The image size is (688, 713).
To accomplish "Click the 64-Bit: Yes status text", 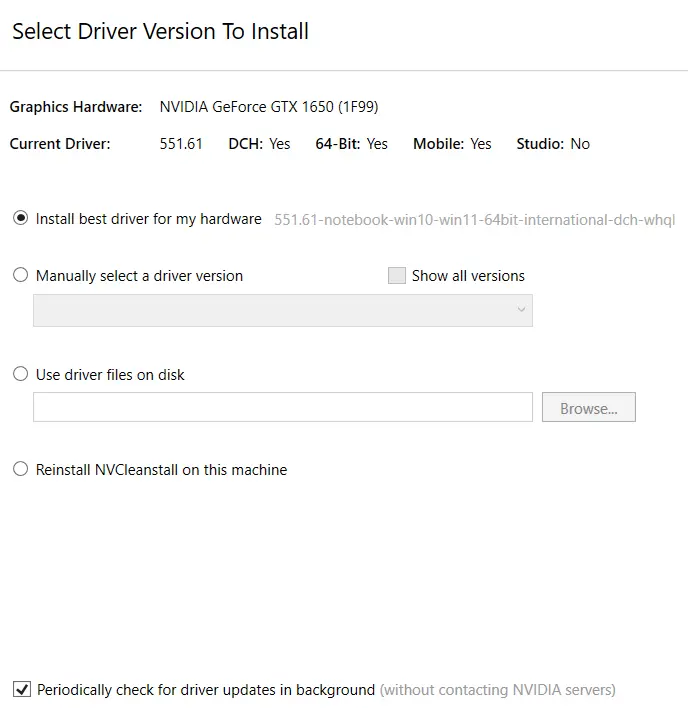I will point(352,144).
